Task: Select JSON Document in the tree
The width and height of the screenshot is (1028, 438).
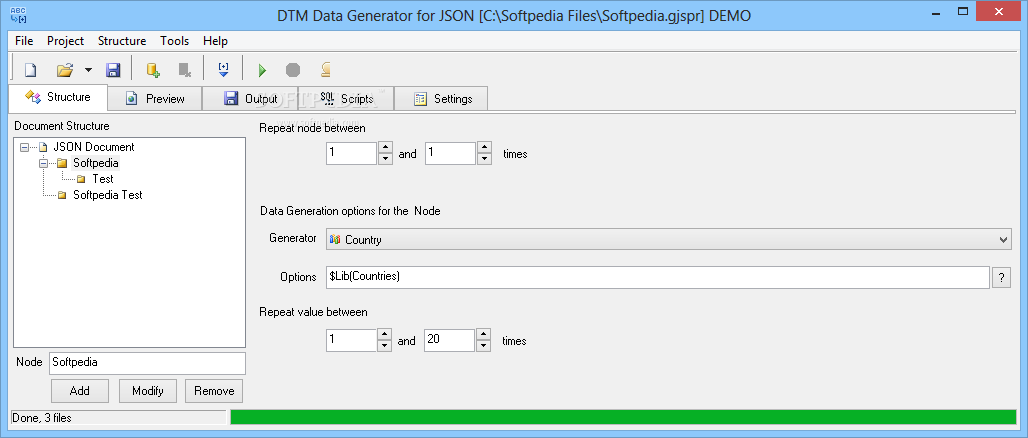Action: [94, 147]
